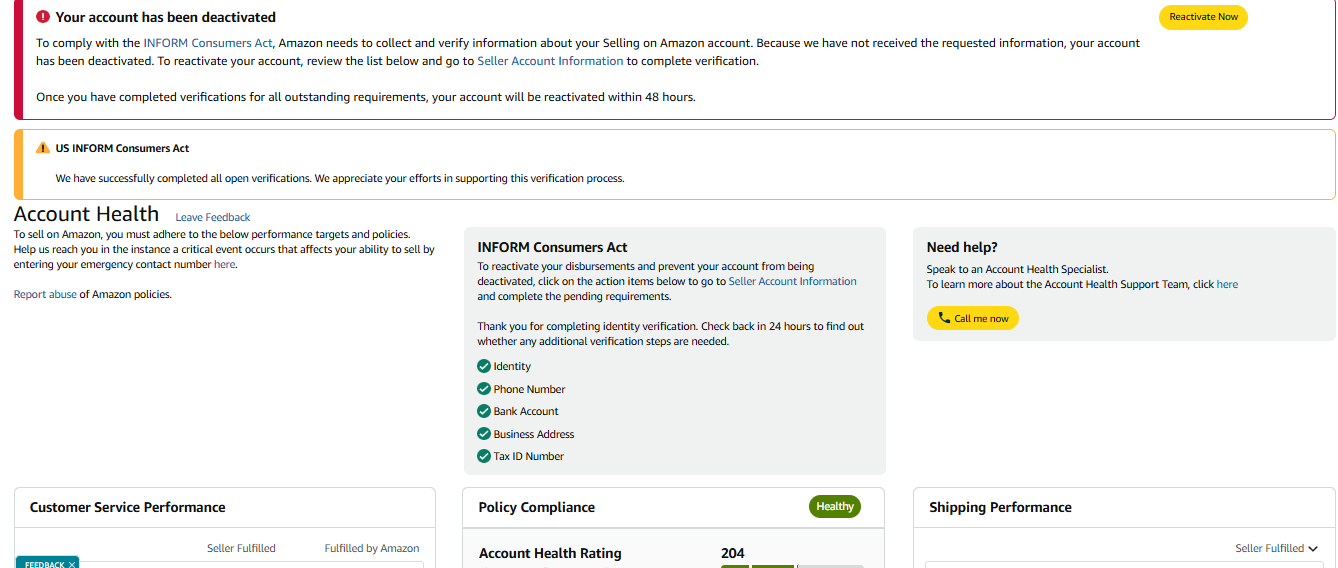1338x568 pixels.
Task: Click the orange warning triangle icon
Action: pyautogui.click(x=43, y=148)
